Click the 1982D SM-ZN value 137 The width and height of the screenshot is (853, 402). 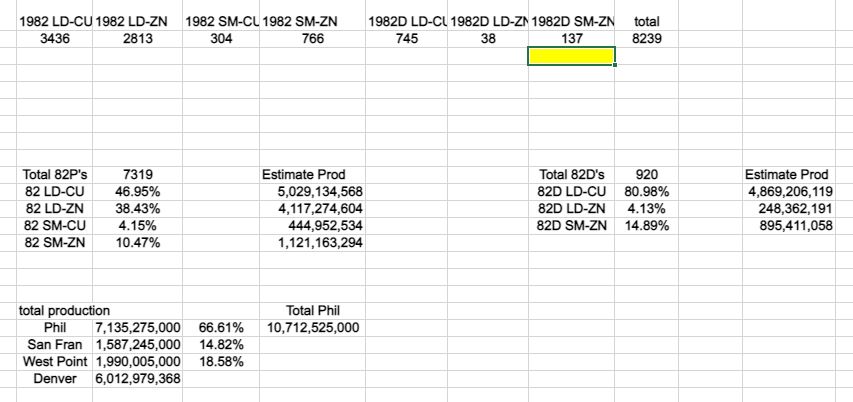coord(571,39)
